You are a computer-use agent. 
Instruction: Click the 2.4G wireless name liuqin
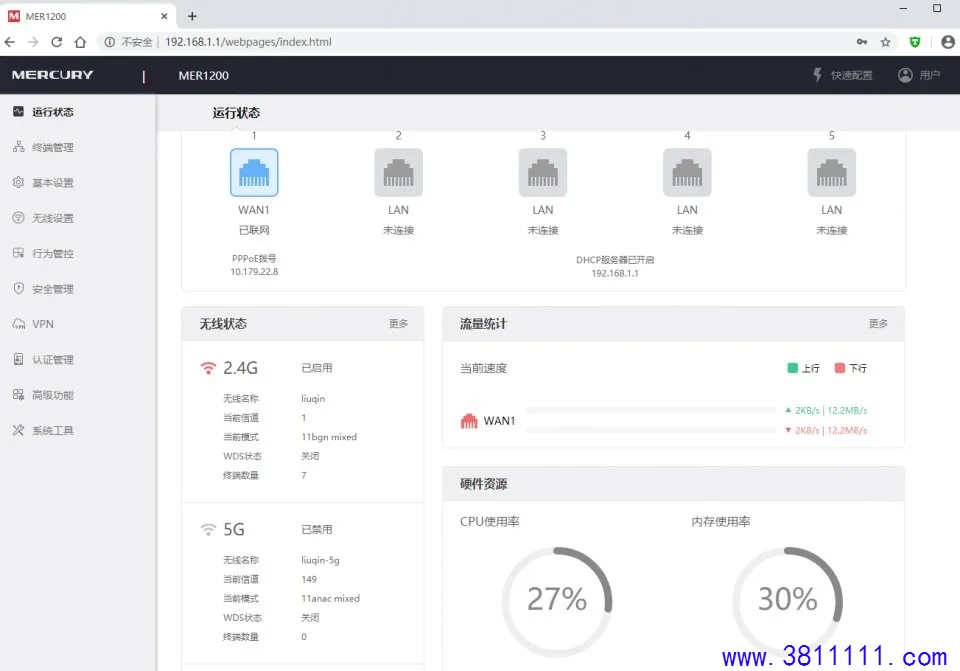pos(313,399)
